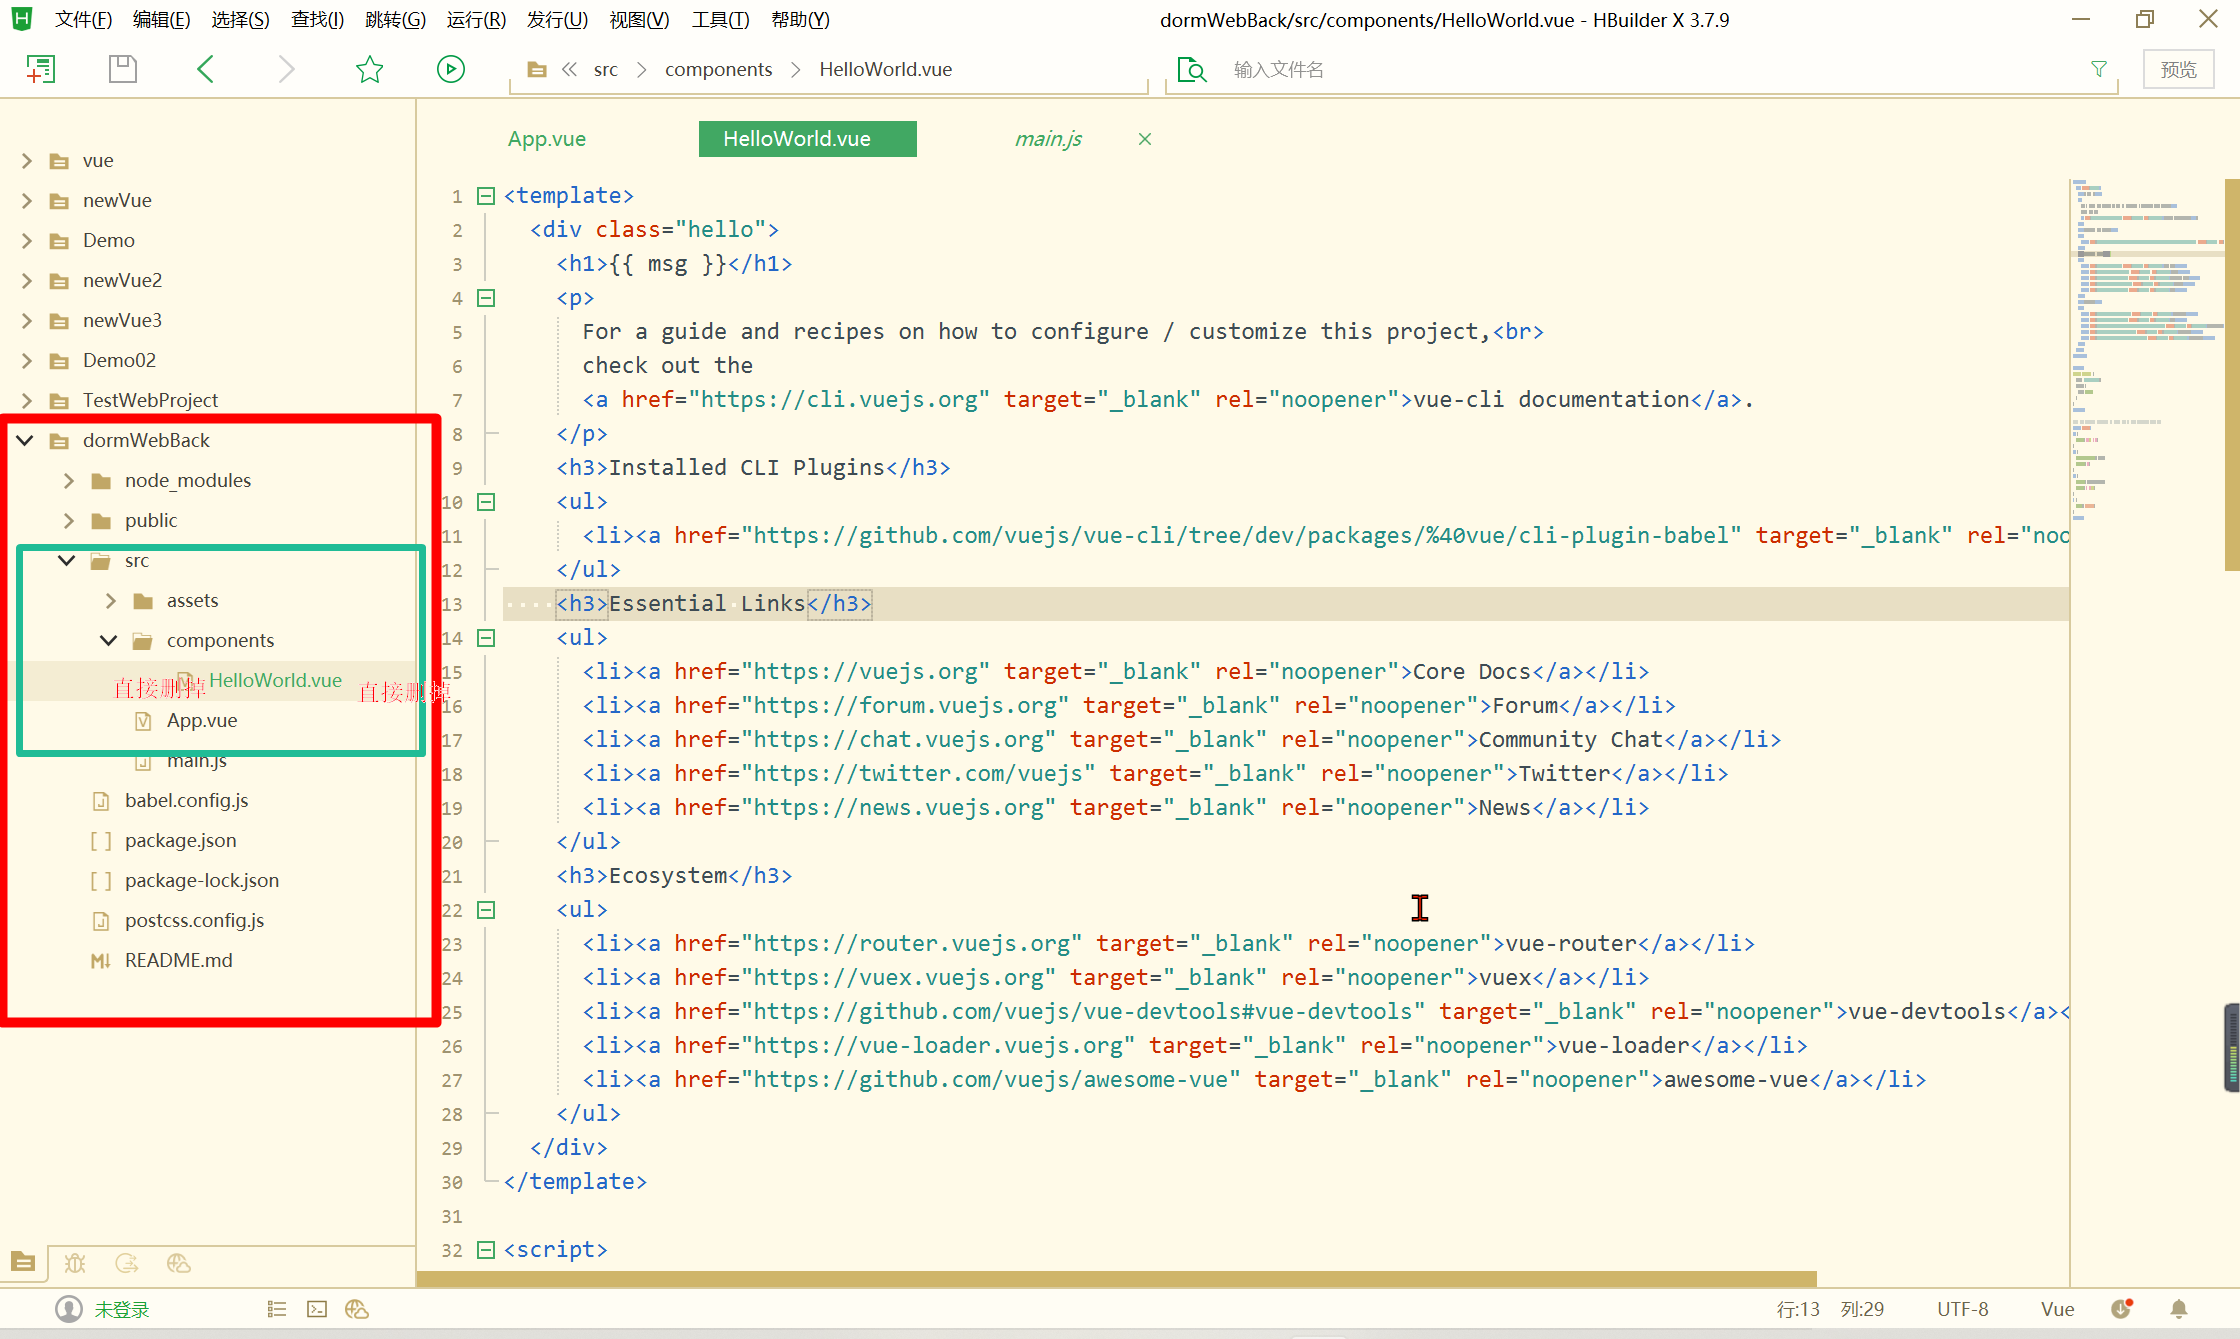Go back with the left arrow icon
This screenshot has height=1339, width=2240.
click(x=205, y=69)
